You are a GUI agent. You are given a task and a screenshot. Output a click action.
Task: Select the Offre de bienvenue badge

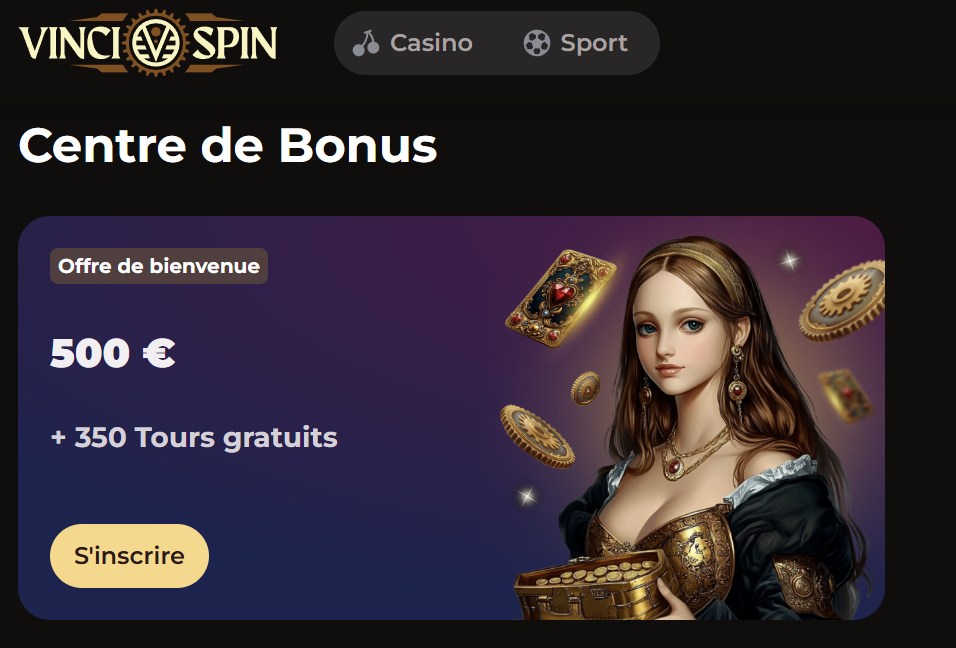click(159, 266)
